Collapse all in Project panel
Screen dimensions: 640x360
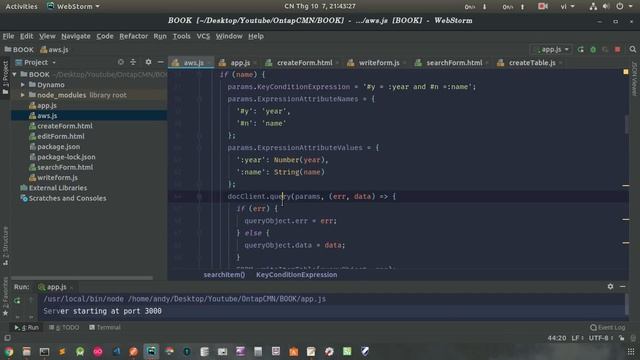(x=133, y=62)
